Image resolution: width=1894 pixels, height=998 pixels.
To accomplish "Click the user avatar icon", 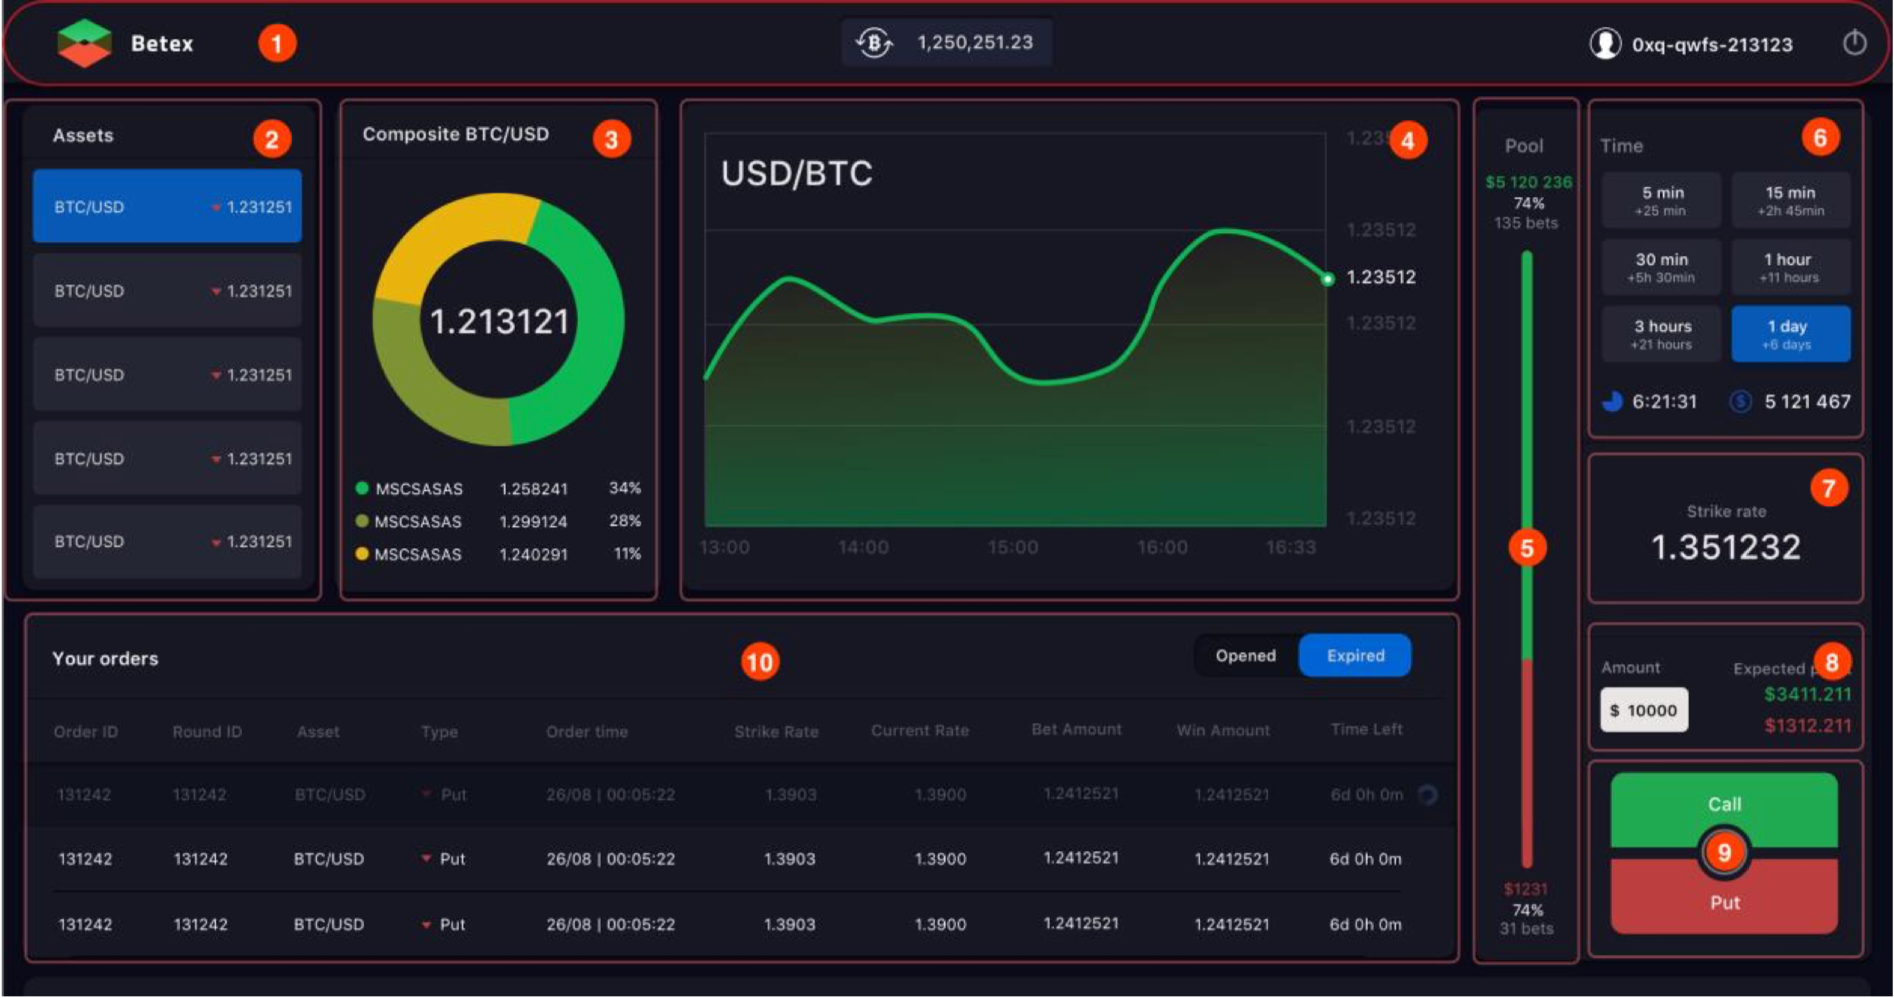I will tap(1605, 43).
